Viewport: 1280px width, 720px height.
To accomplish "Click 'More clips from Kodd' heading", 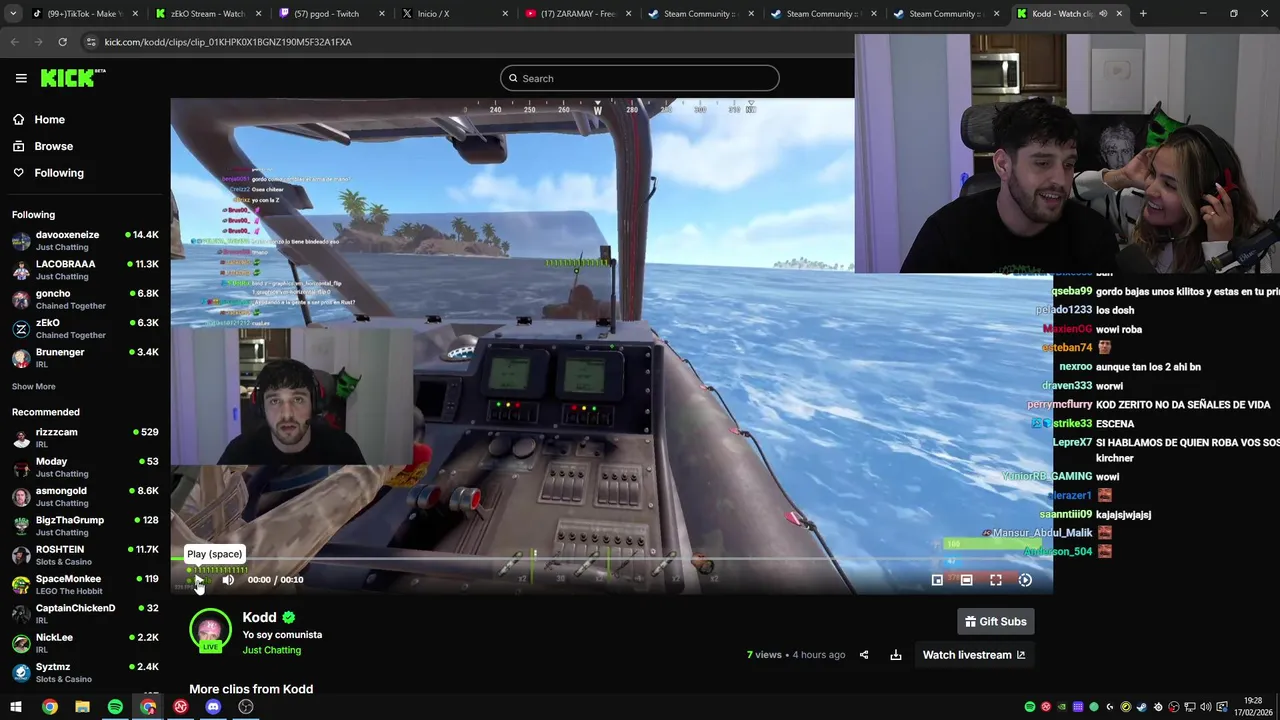I will tap(251, 689).
